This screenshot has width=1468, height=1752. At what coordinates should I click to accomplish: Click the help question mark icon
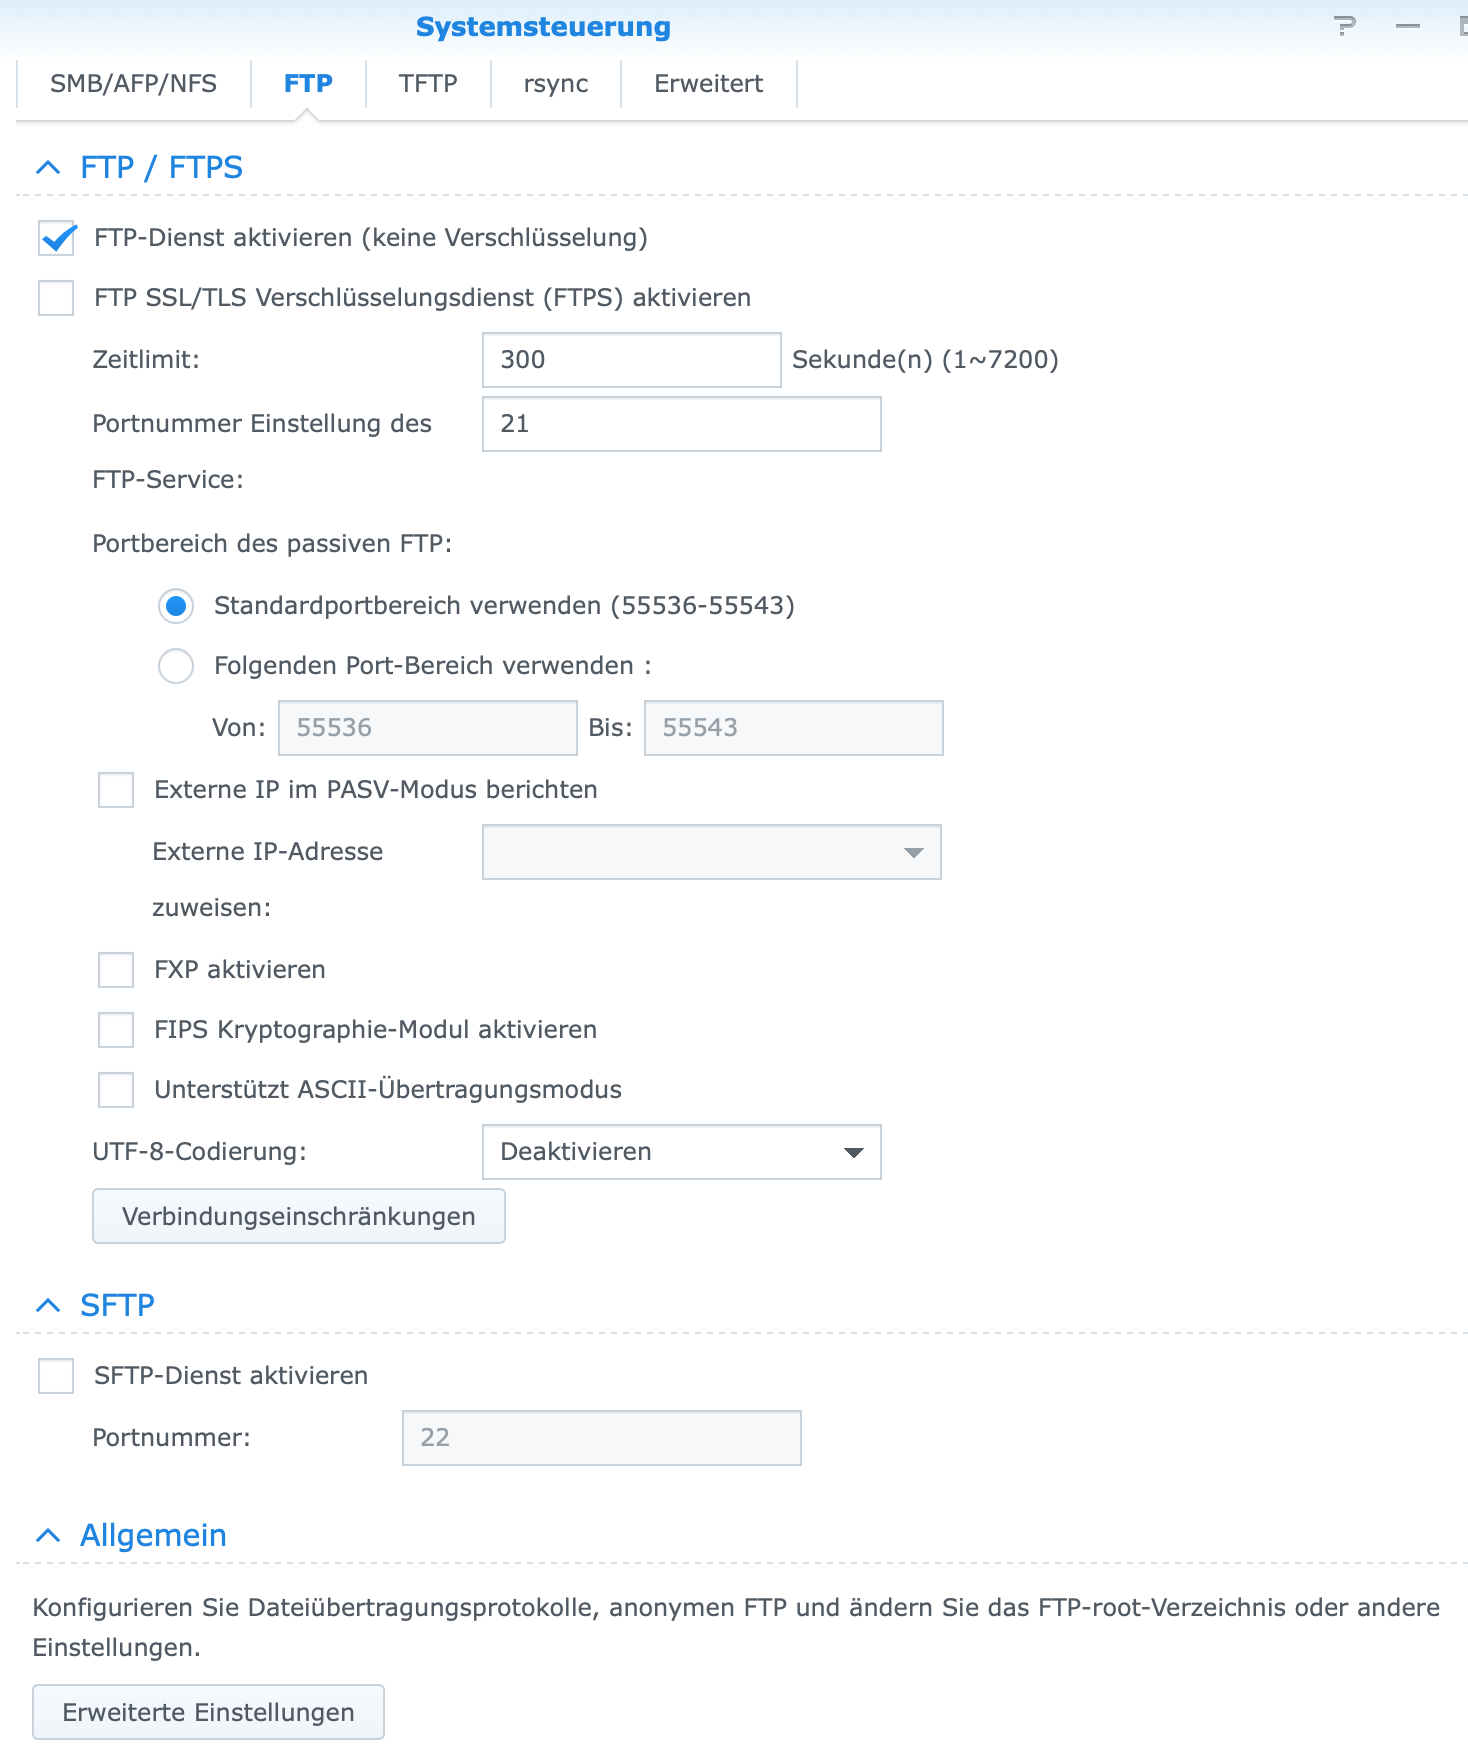click(1345, 26)
